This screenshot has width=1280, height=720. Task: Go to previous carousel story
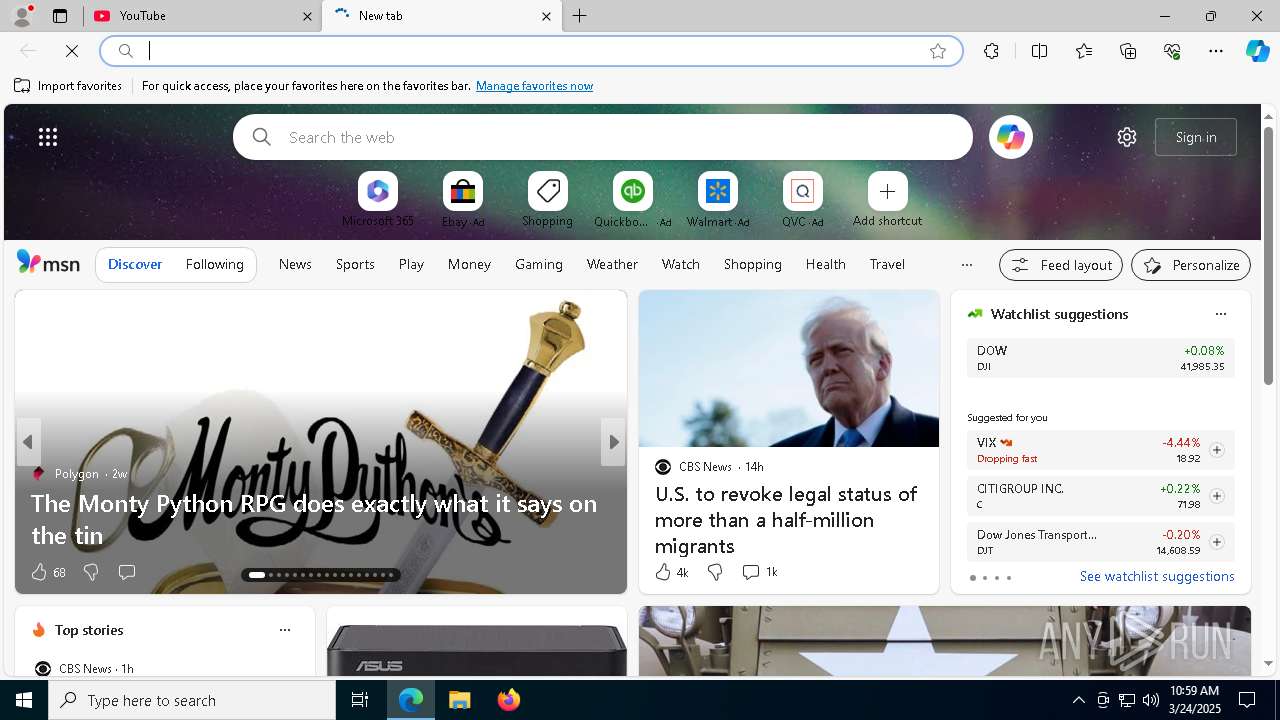pos(28,442)
